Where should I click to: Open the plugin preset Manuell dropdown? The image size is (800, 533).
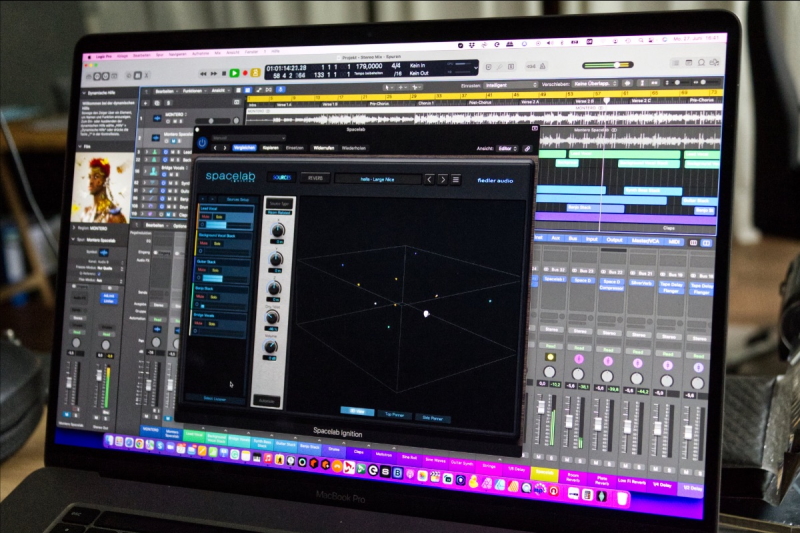248,138
